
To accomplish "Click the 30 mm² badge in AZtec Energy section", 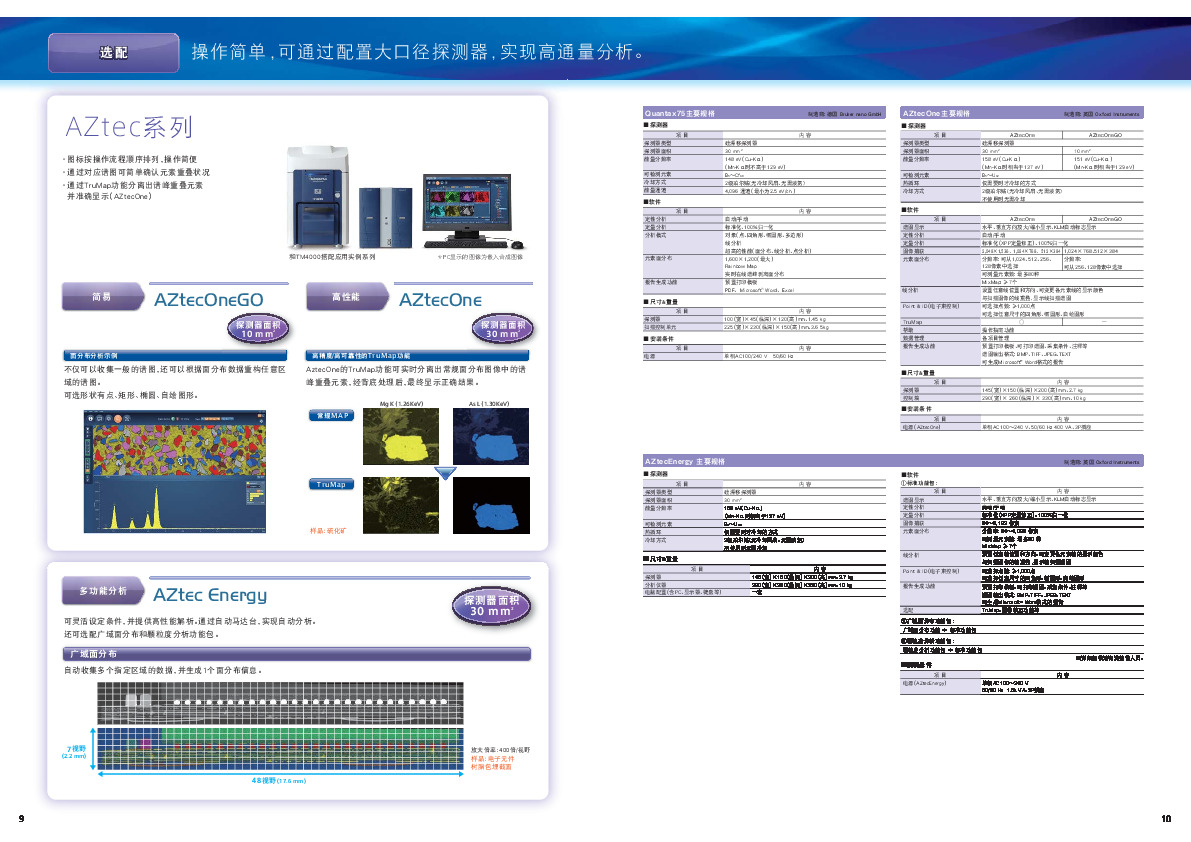I will [x=491, y=605].
